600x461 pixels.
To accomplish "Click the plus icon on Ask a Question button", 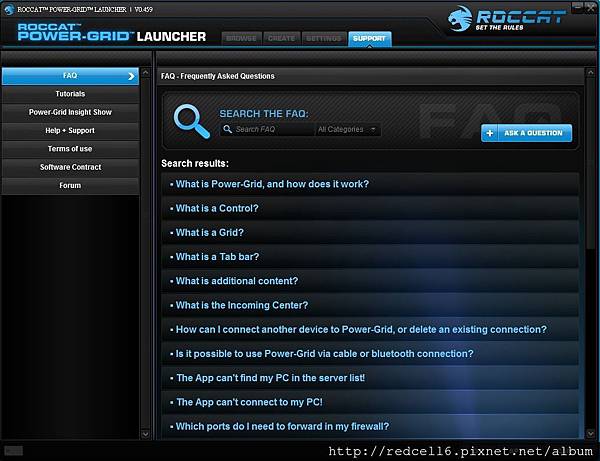I will tap(489, 133).
